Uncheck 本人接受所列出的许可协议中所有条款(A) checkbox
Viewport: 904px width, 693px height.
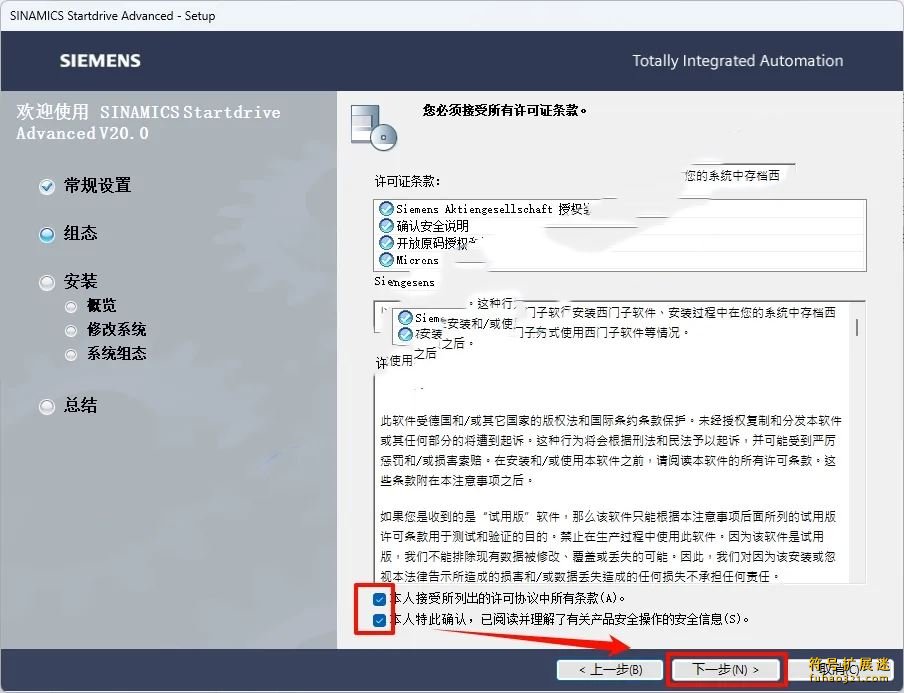click(x=379, y=599)
